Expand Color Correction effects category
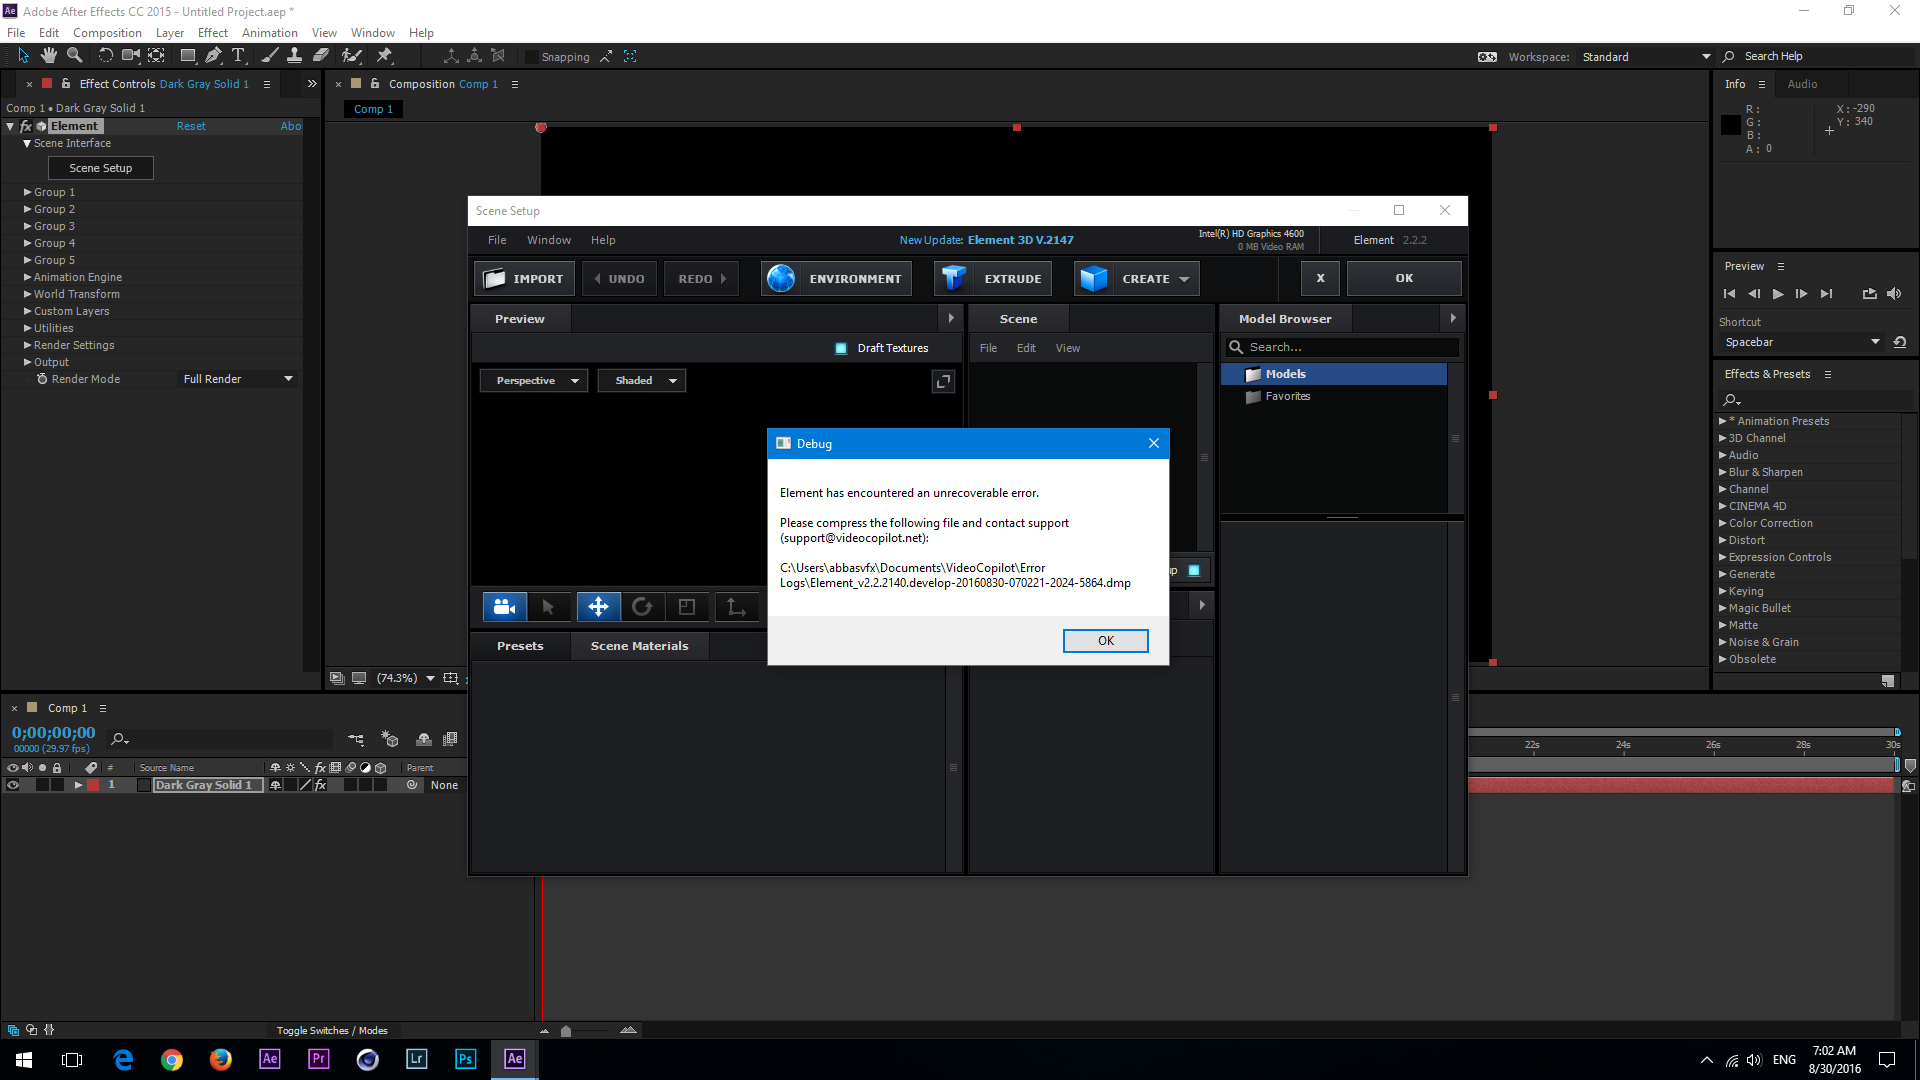 tap(1723, 523)
